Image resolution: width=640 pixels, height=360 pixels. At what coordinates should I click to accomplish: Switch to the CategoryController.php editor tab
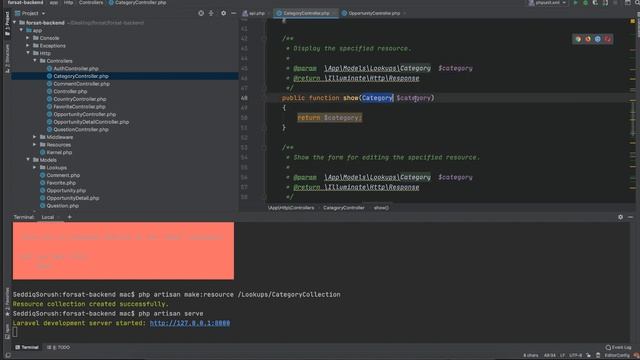[305, 13]
